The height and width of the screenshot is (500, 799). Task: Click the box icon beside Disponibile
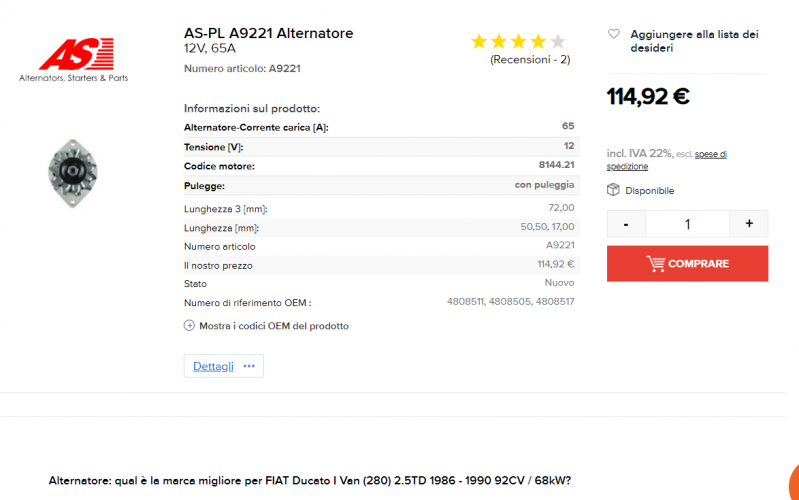tap(614, 190)
